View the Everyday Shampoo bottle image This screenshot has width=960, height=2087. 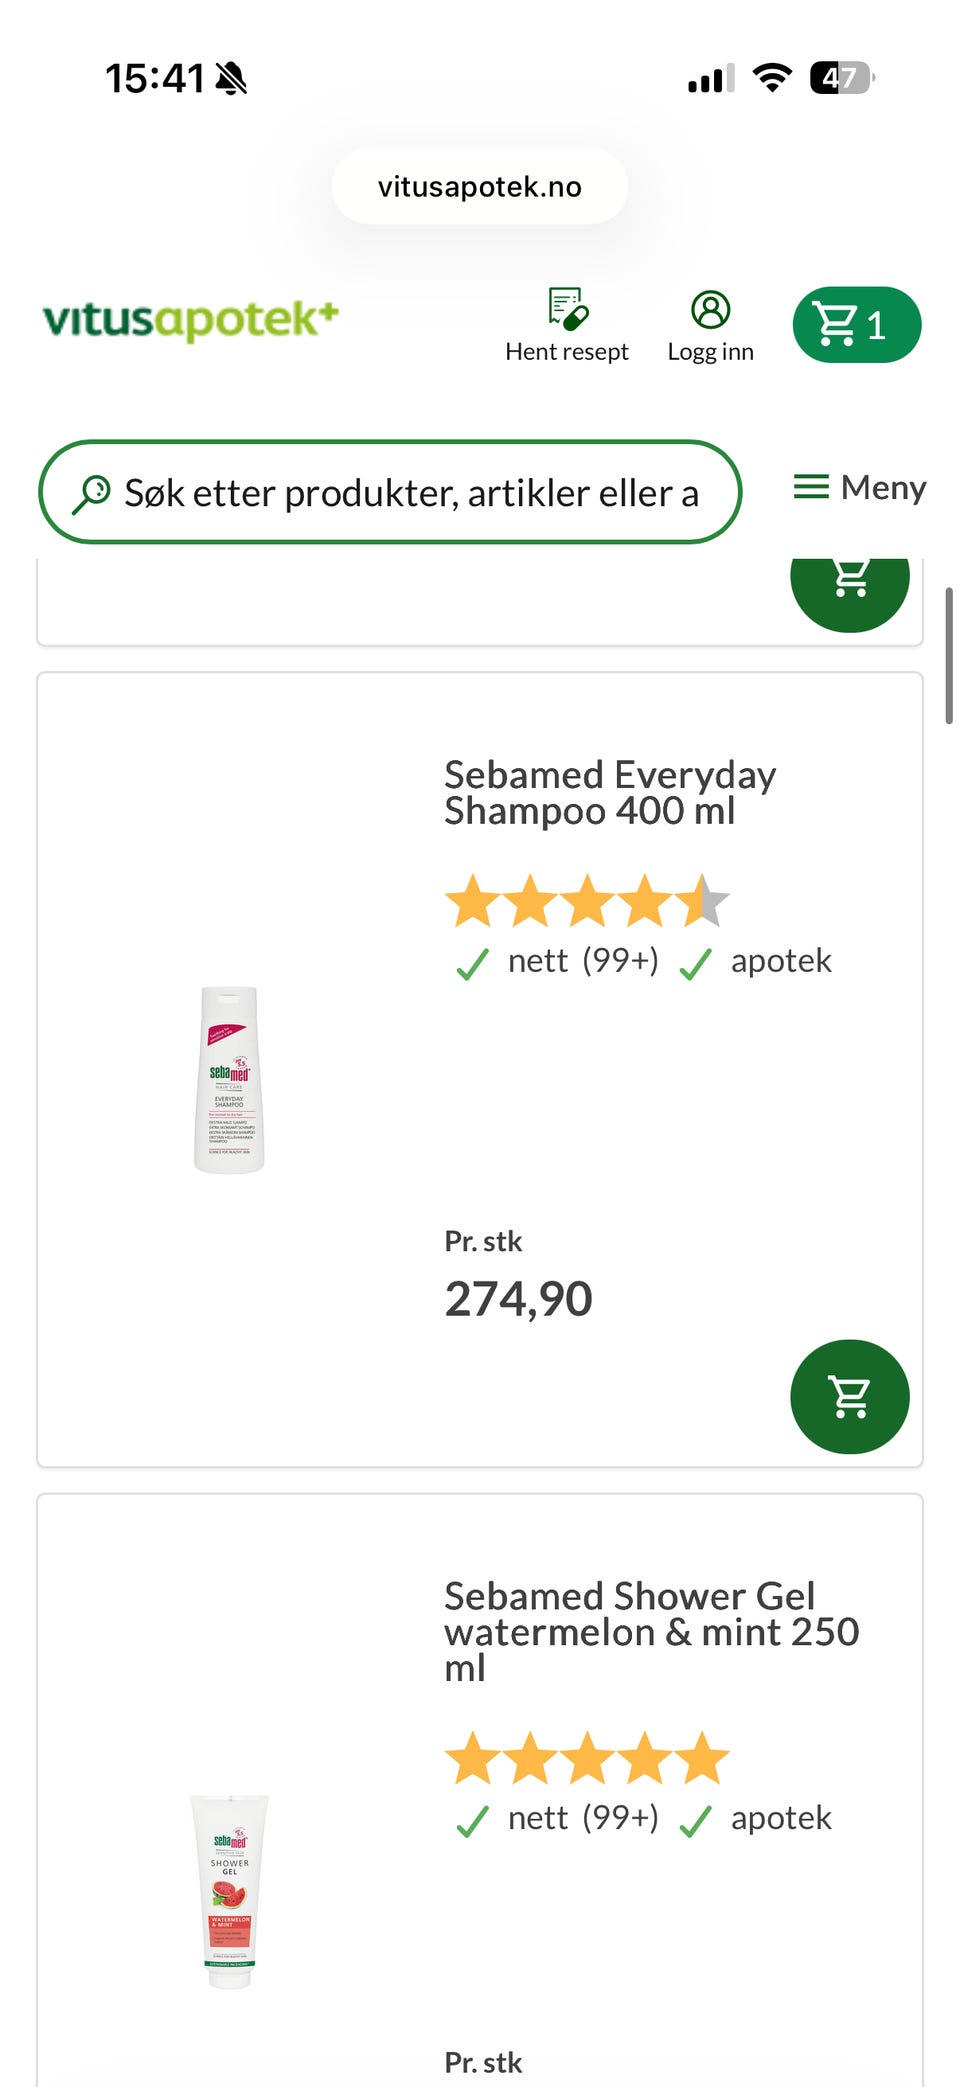point(229,1079)
